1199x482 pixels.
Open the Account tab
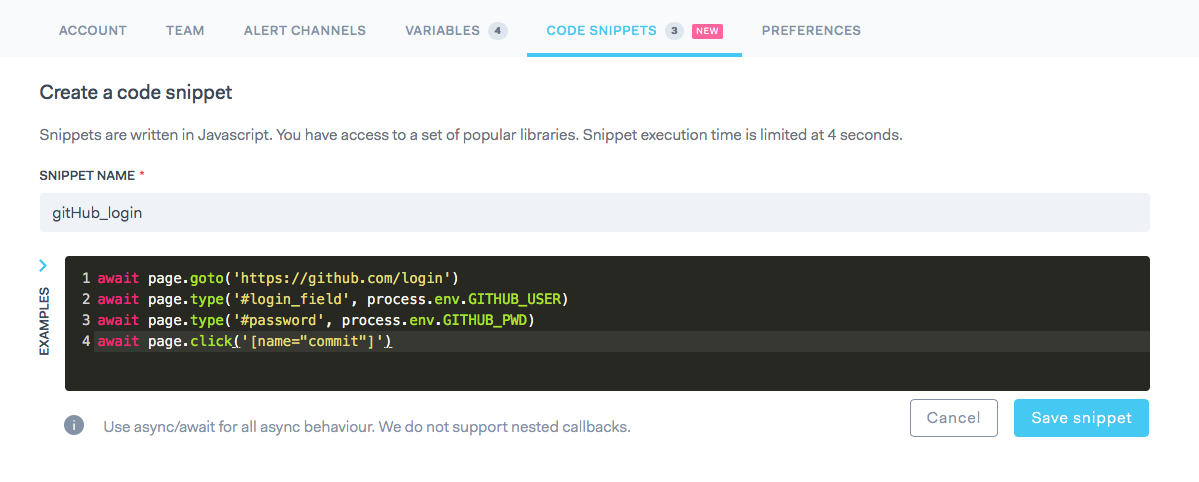[x=93, y=30]
